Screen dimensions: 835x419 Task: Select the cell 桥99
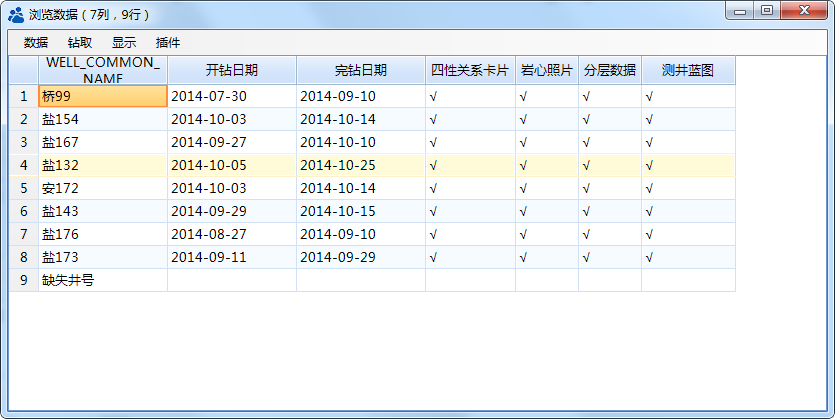pyautogui.click(x=103, y=96)
